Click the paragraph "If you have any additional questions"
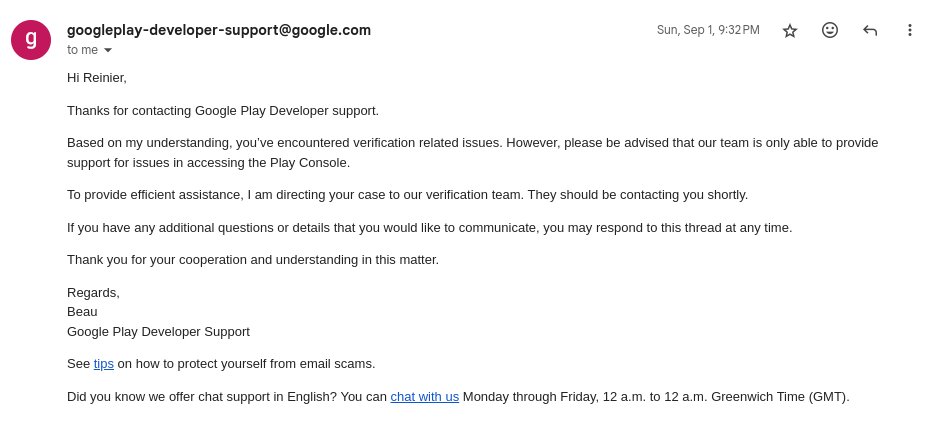This screenshot has width=933, height=423. point(430,228)
